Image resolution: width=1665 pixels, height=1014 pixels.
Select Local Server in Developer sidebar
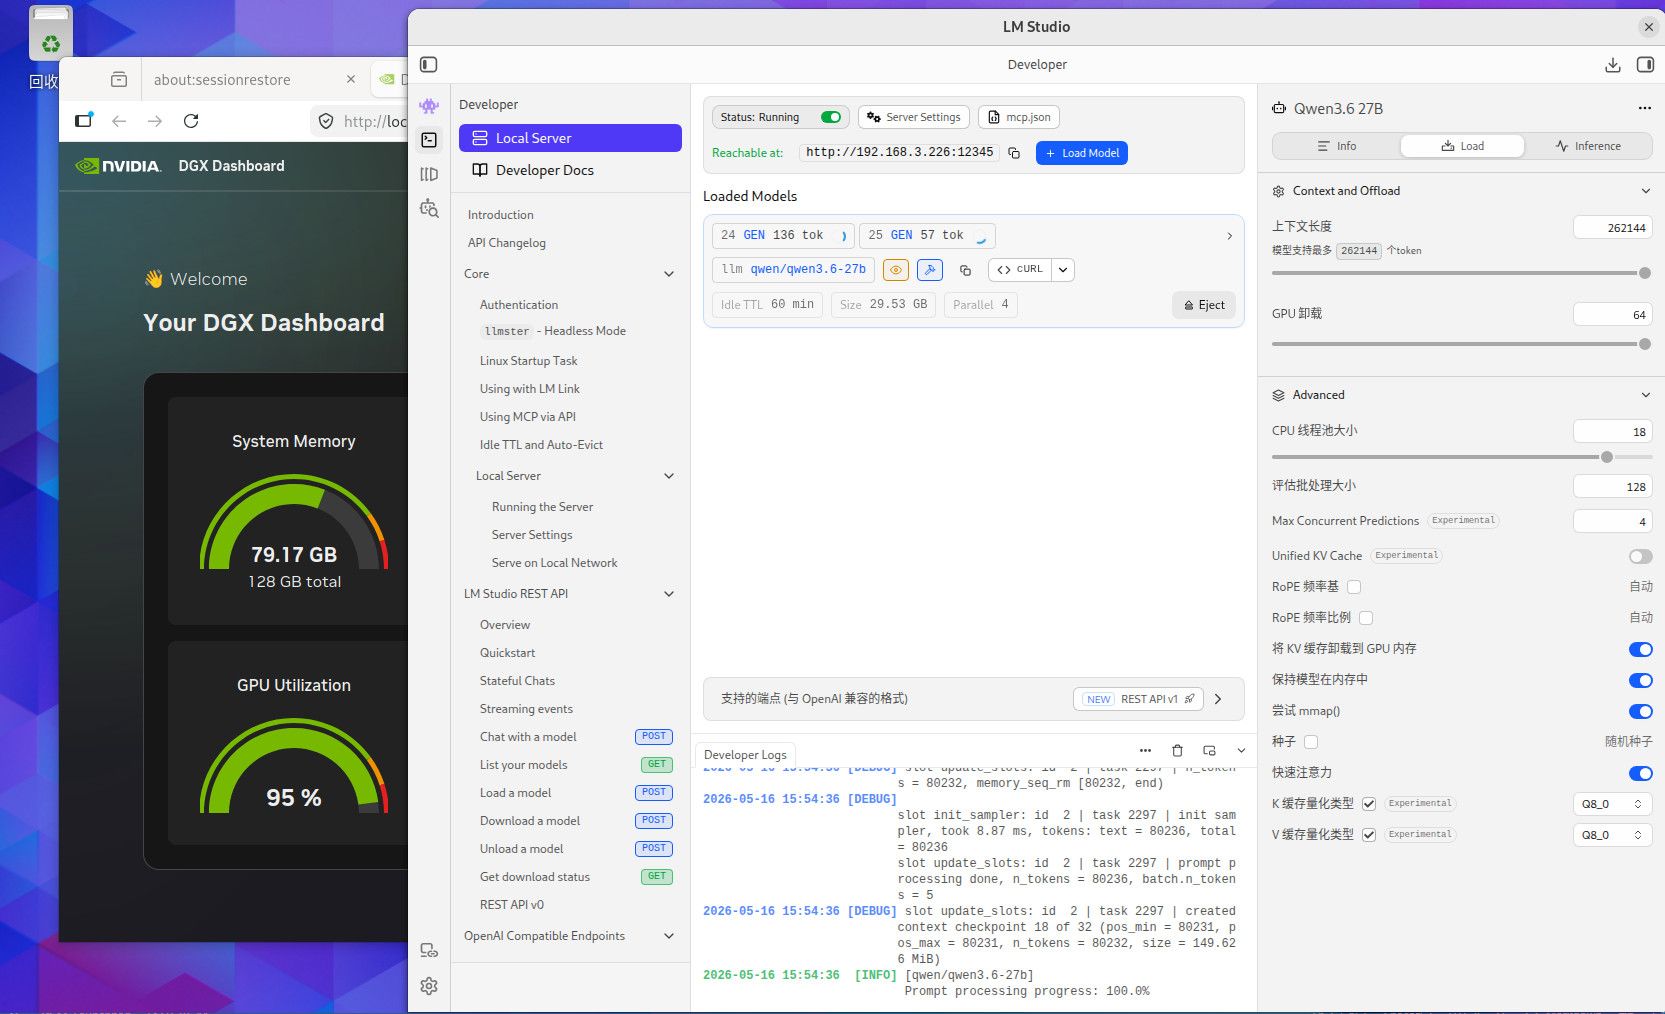click(570, 138)
